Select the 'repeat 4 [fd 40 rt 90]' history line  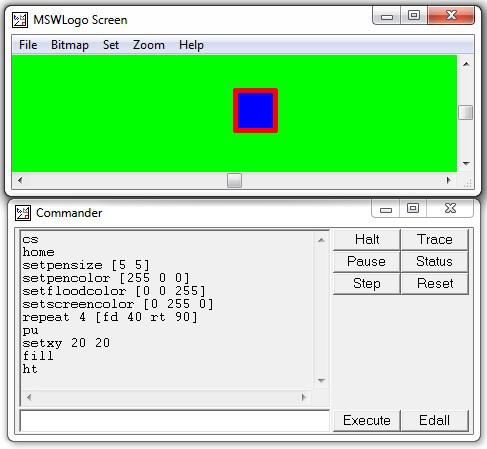(110, 317)
